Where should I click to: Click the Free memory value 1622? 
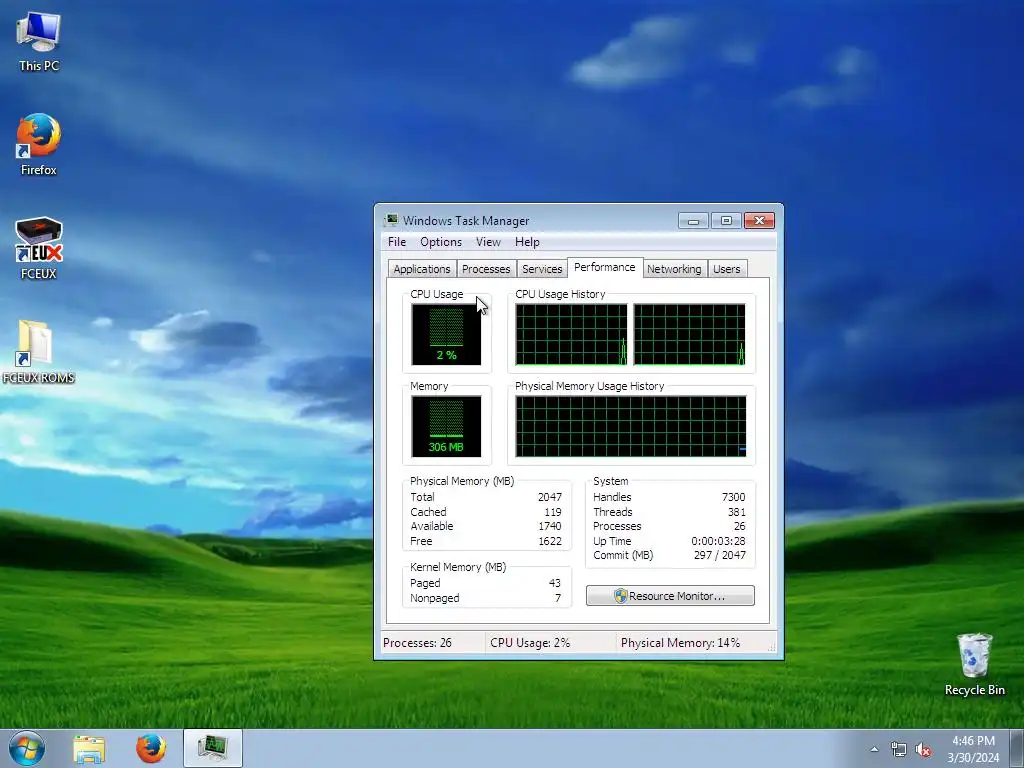(x=549, y=541)
